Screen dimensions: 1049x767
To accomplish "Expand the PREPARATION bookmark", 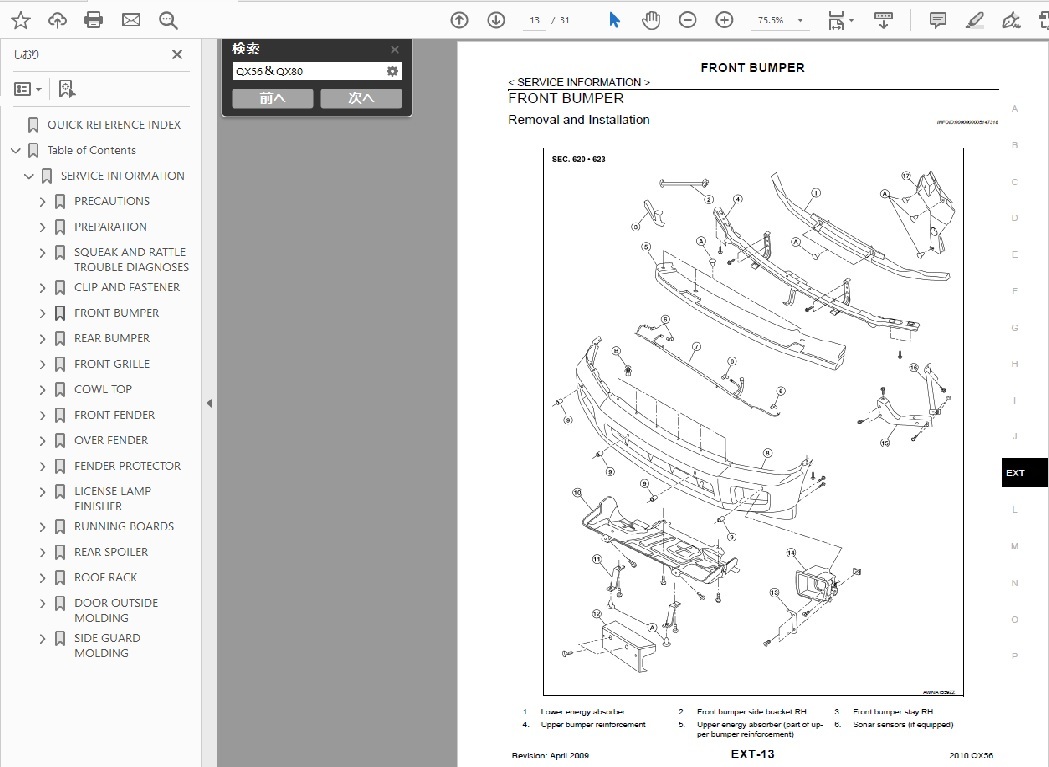I will point(42,227).
